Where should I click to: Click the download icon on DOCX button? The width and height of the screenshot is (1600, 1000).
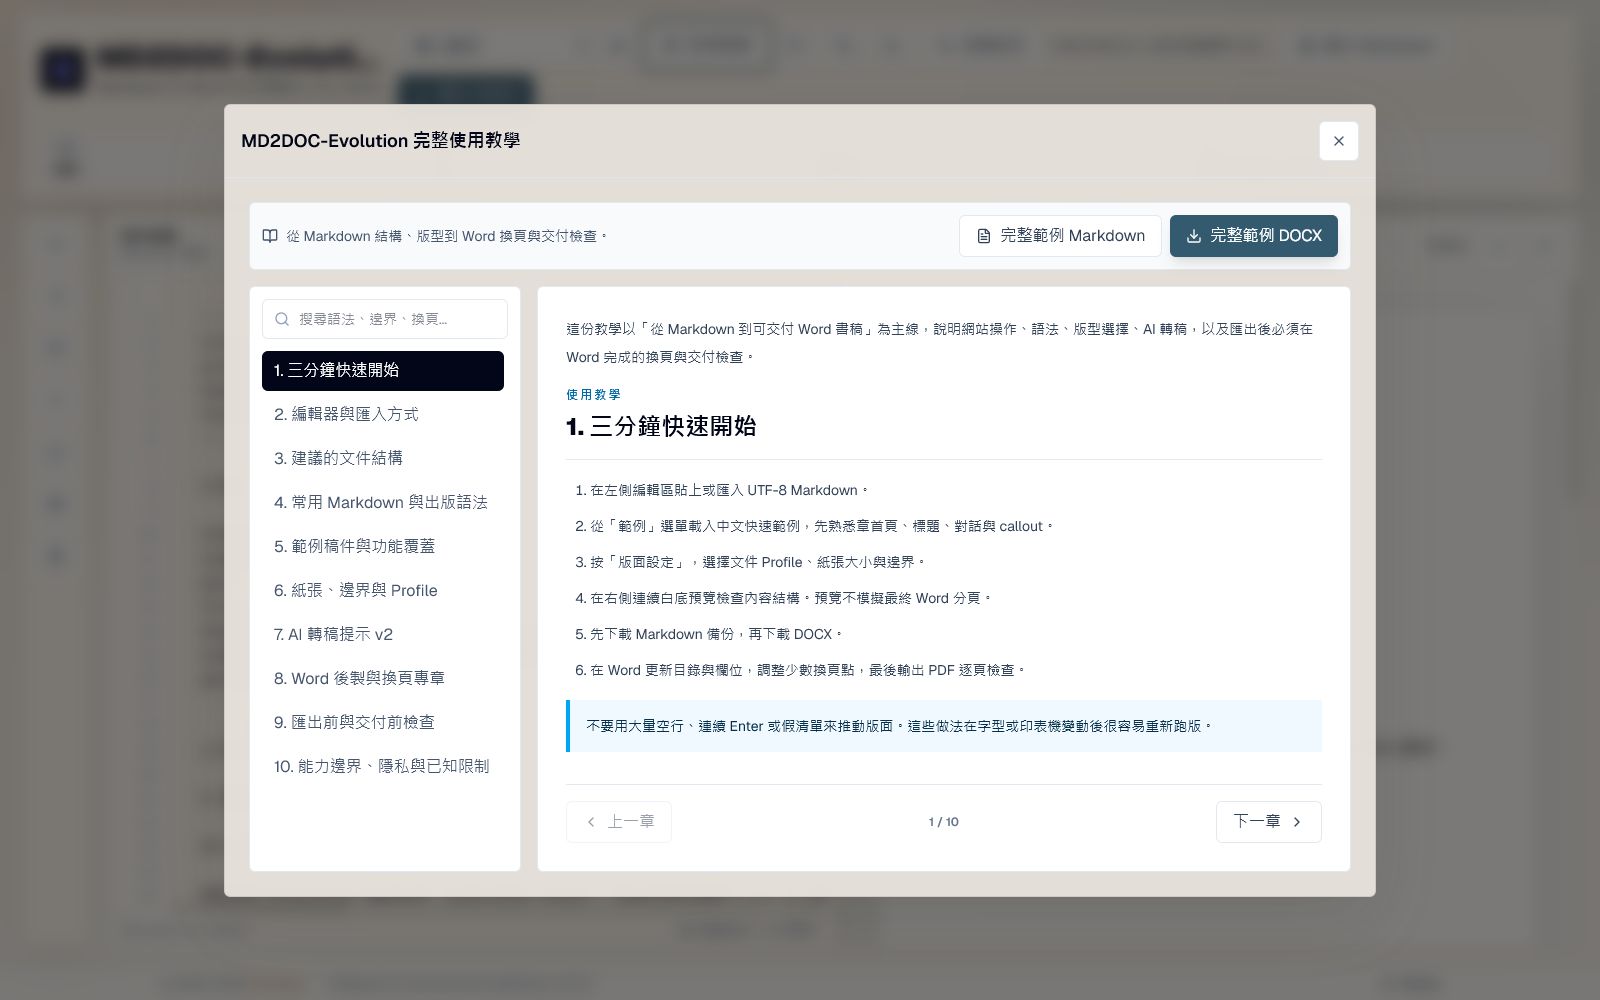[1194, 236]
